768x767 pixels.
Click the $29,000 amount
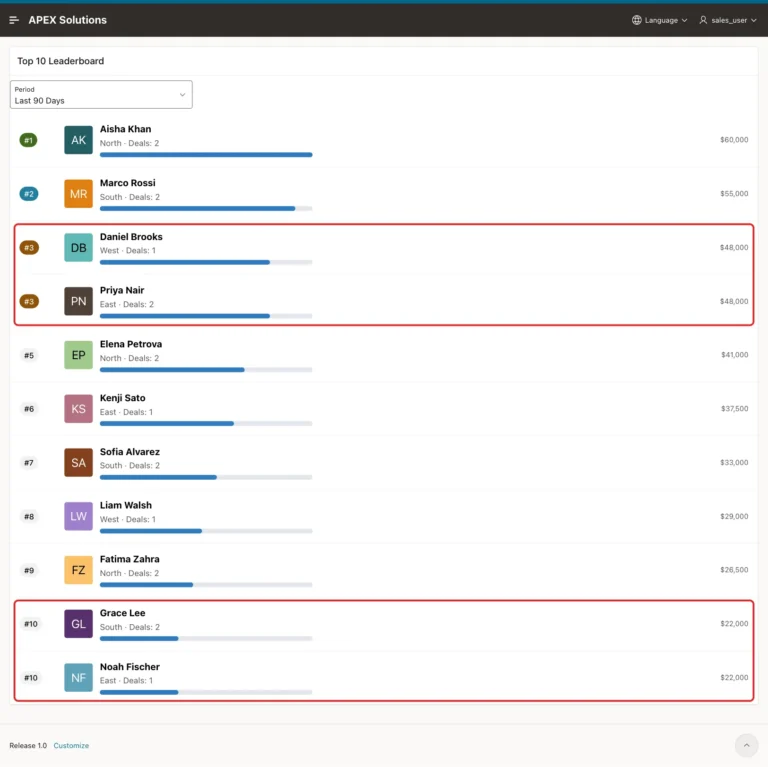(x=734, y=516)
